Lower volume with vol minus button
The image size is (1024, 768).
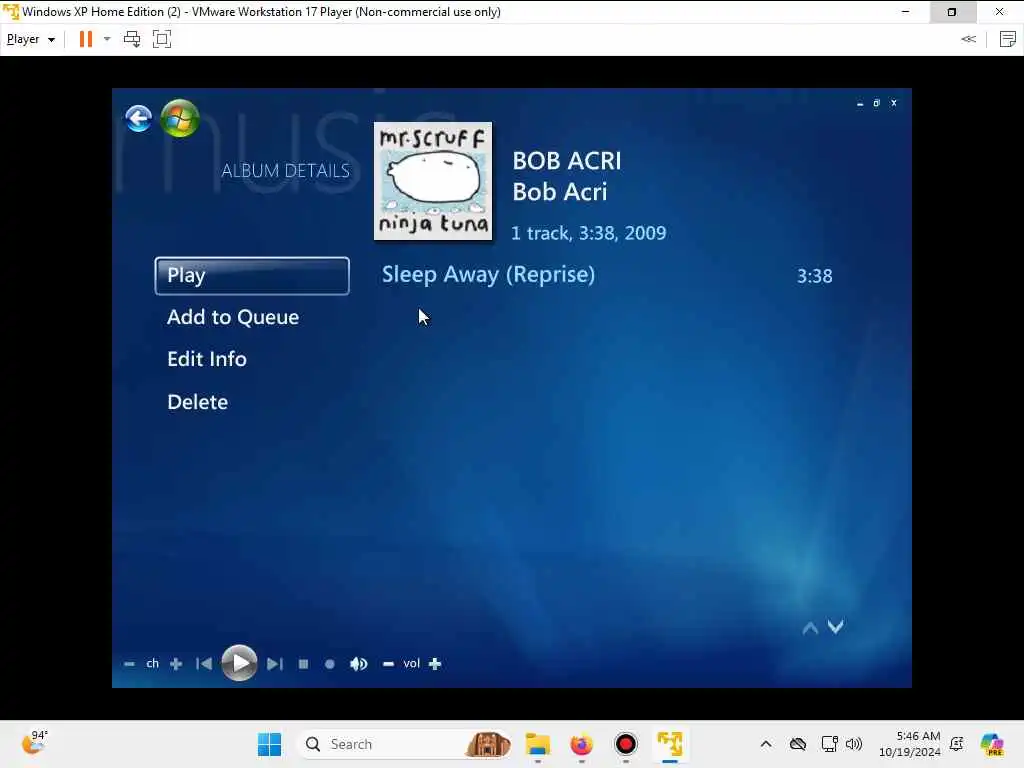[388, 664]
